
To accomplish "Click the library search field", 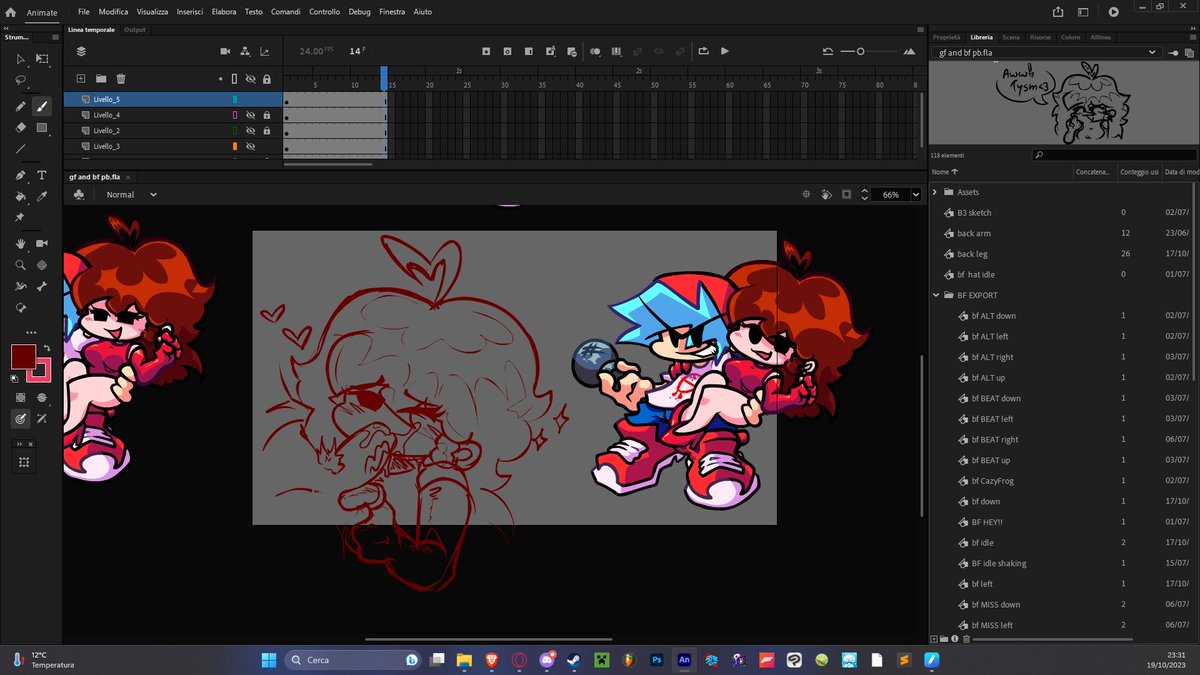I will click(x=1114, y=155).
